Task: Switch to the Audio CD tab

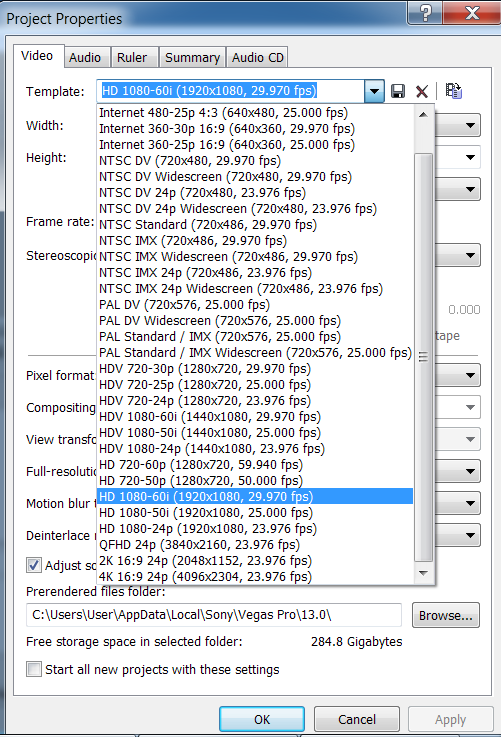Action: pos(258,57)
